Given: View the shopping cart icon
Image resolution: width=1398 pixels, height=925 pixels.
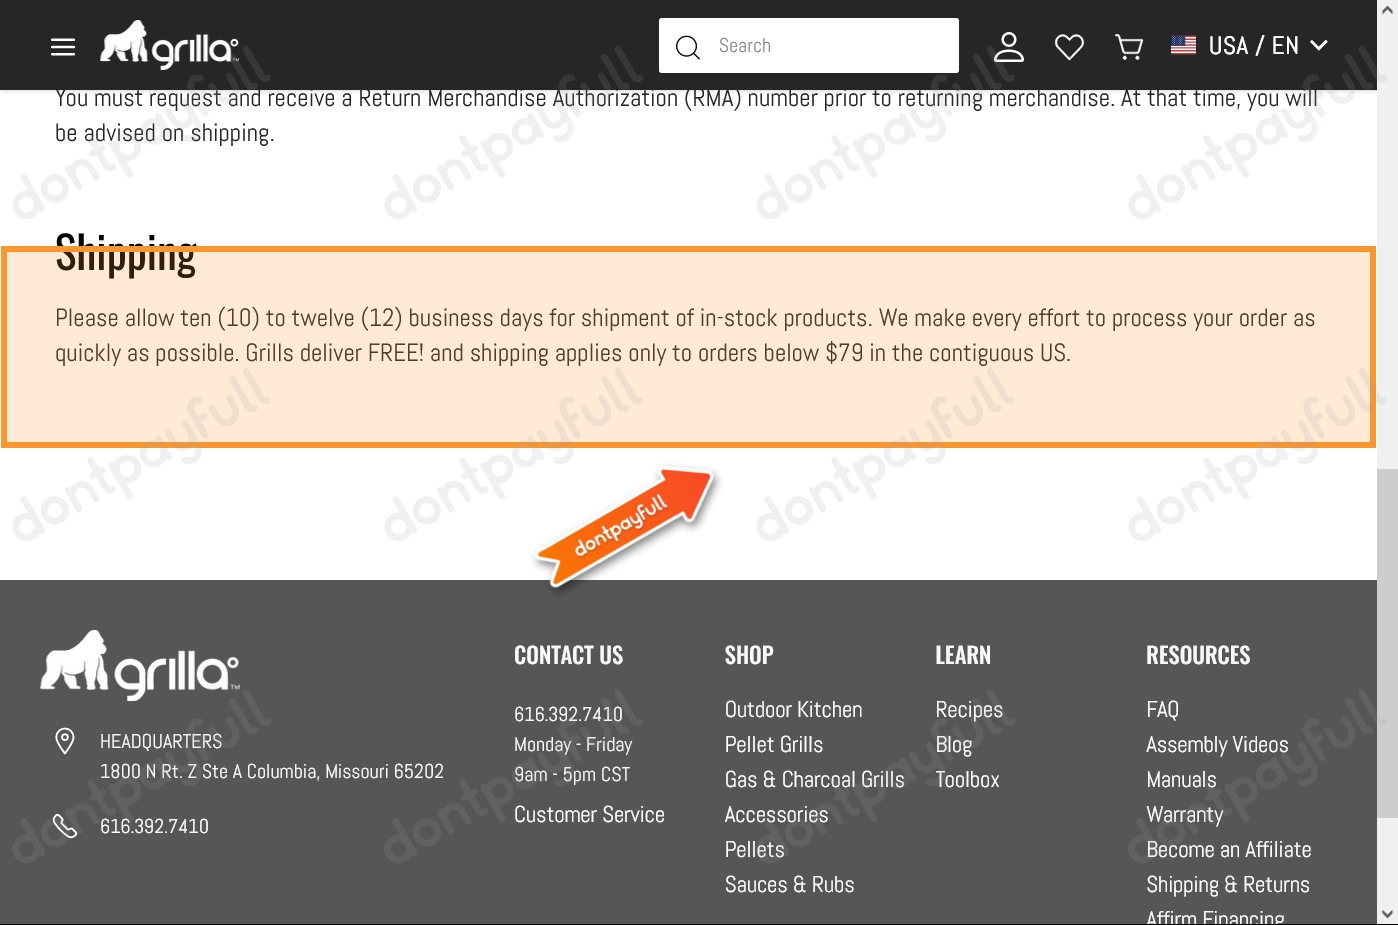Looking at the screenshot, I should [x=1128, y=46].
